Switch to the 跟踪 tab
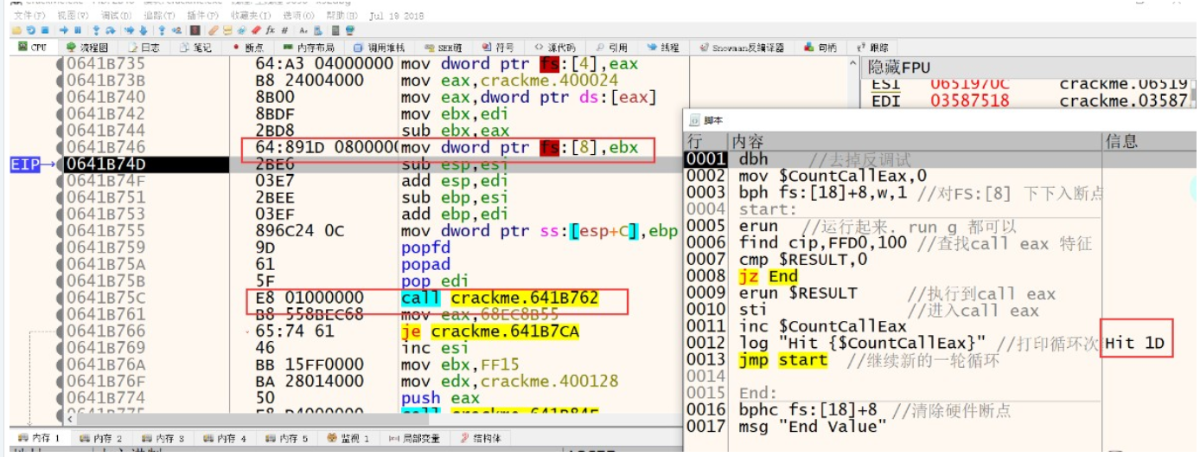The image size is (1200, 457). 871,47
